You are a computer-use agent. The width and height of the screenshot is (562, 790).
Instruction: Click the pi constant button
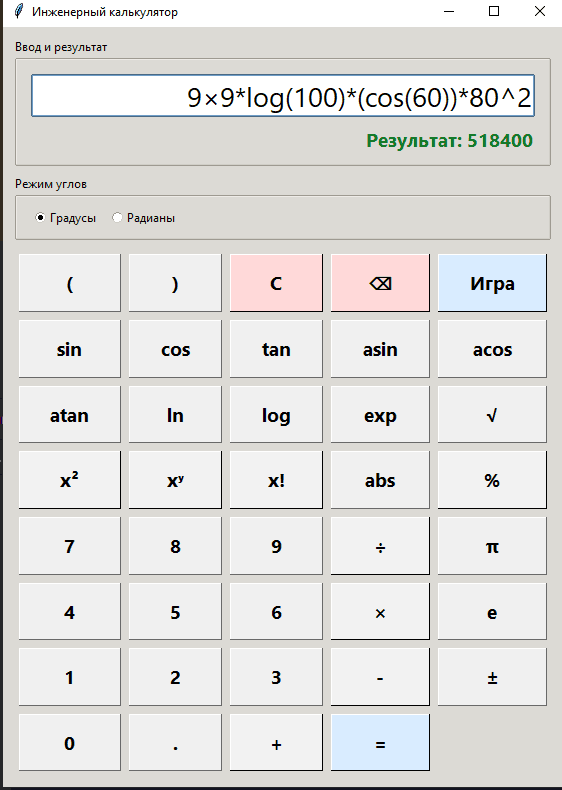tap(492, 546)
